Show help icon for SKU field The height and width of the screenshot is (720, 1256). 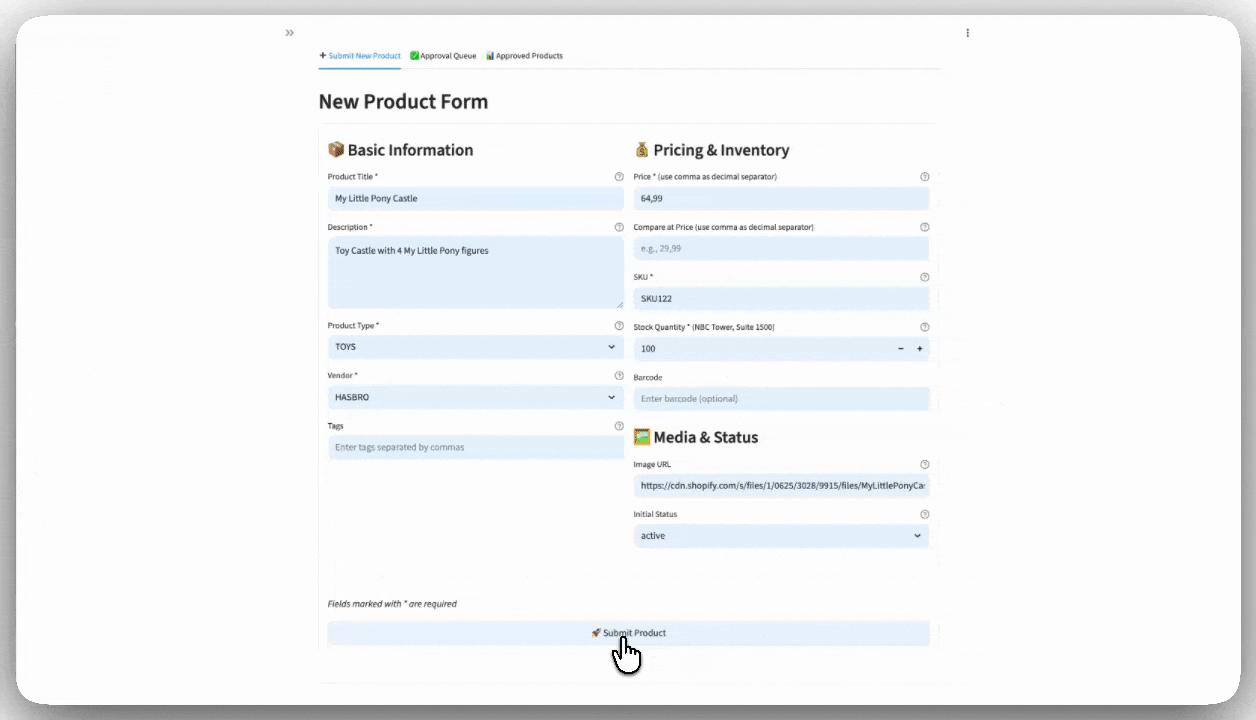(x=924, y=277)
